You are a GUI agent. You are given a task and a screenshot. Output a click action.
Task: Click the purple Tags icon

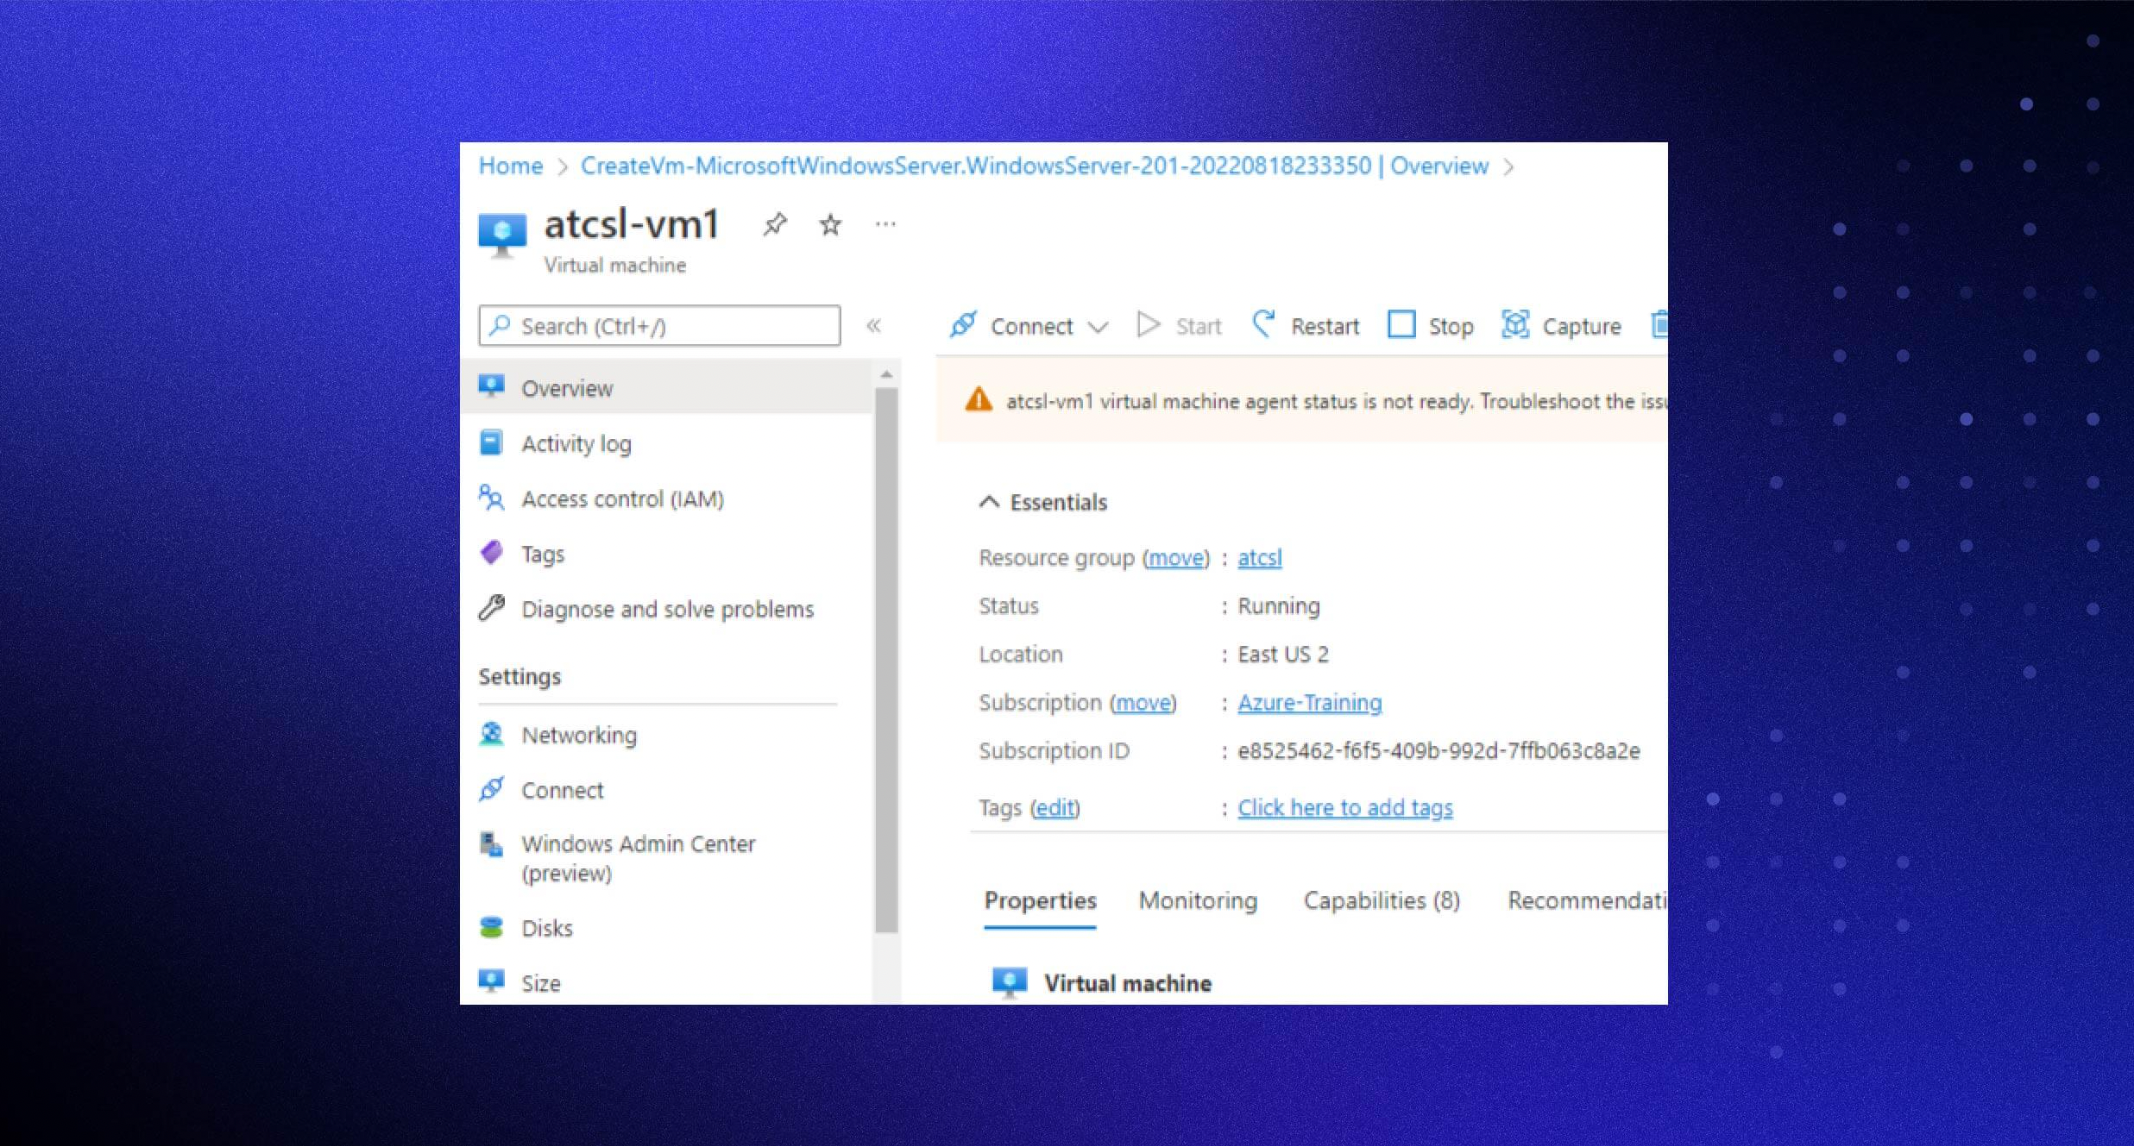coord(491,552)
